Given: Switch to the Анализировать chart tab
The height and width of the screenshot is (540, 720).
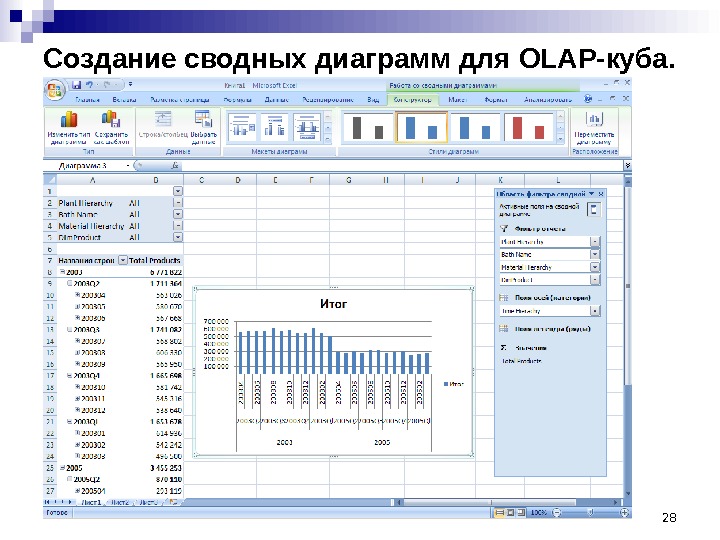Looking at the screenshot, I should tap(548, 99).
